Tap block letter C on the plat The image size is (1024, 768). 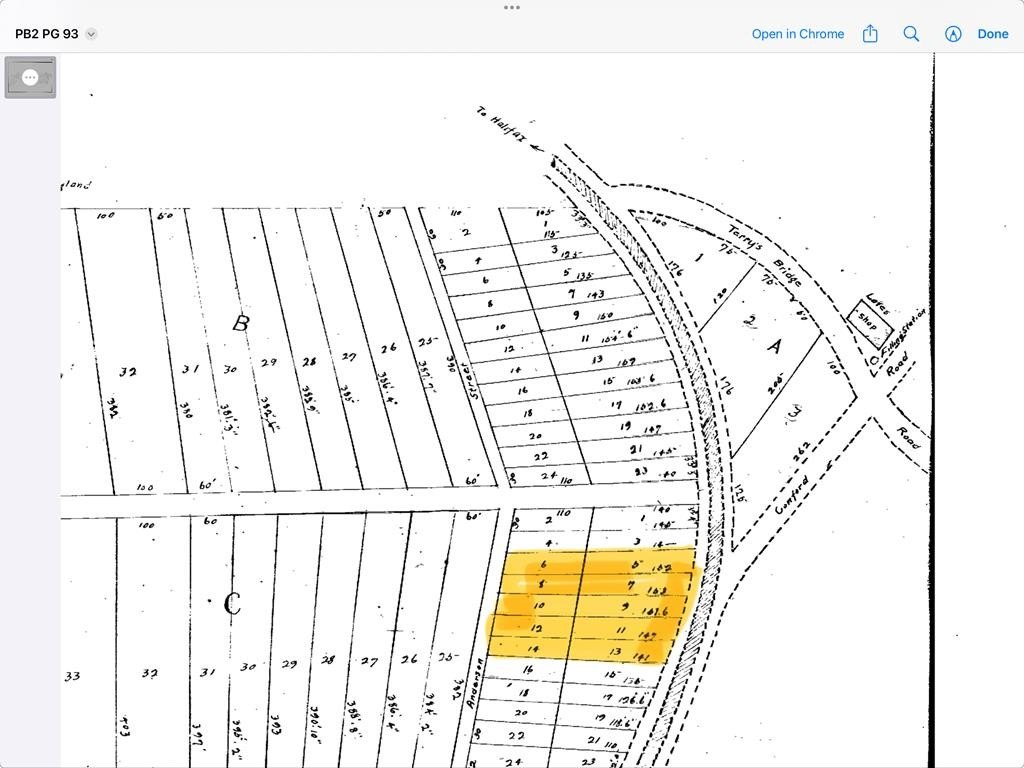pyautogui.click(x=232, y=604)
